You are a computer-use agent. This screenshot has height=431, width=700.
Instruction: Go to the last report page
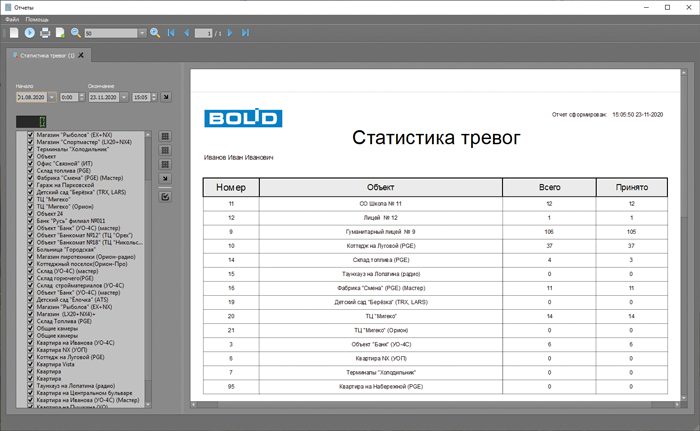pos(246,33)
